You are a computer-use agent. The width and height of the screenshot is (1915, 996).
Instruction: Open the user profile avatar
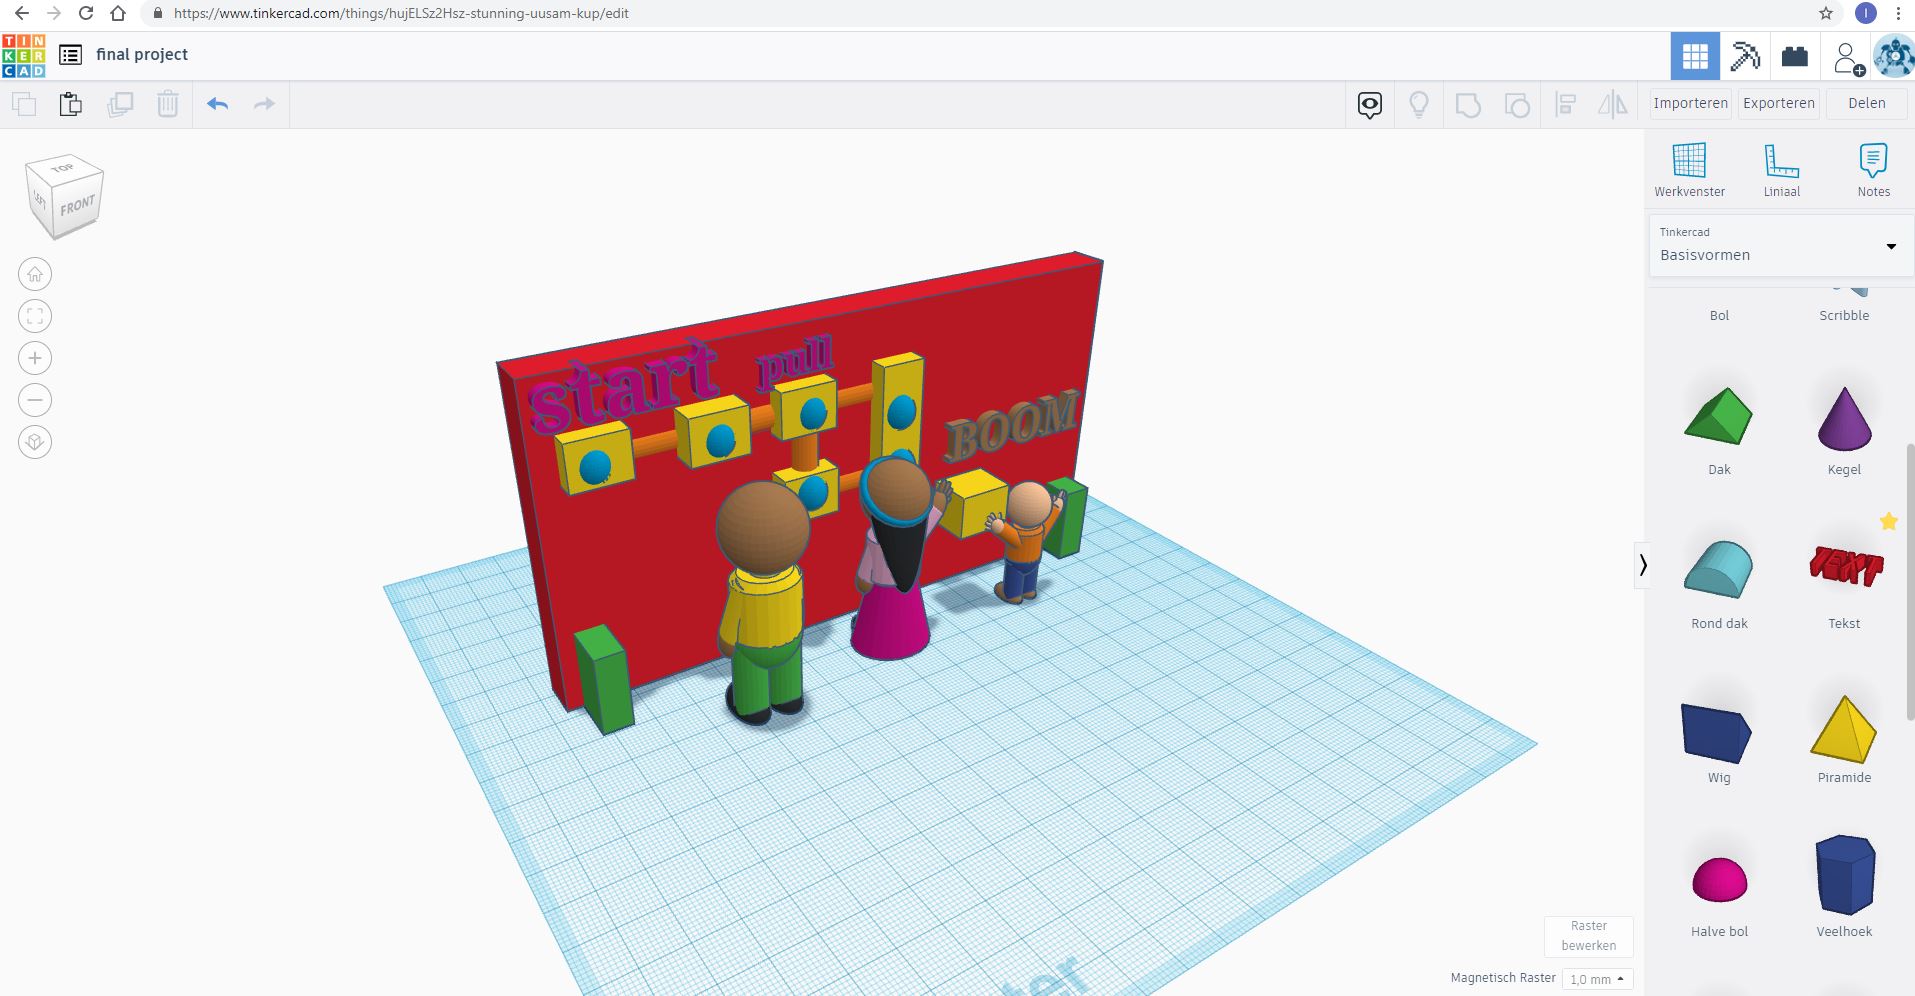(x=1893, y=56)
